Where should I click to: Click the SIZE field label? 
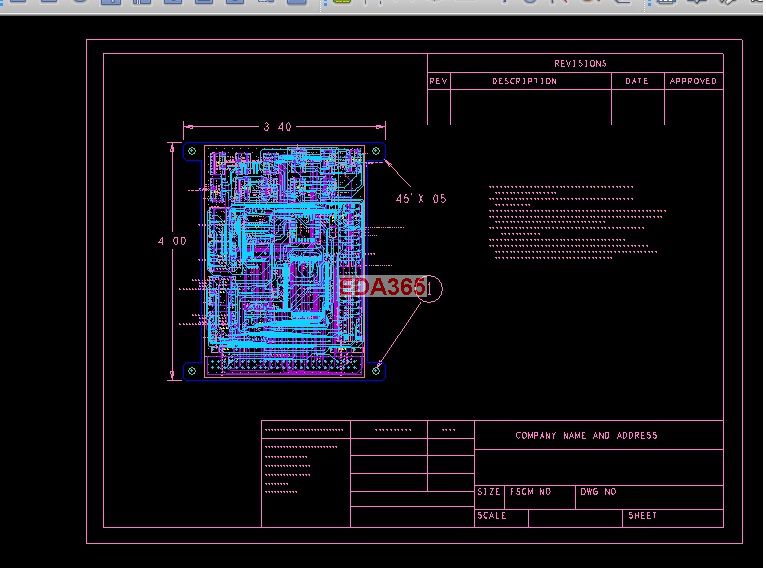pos(489,492)
